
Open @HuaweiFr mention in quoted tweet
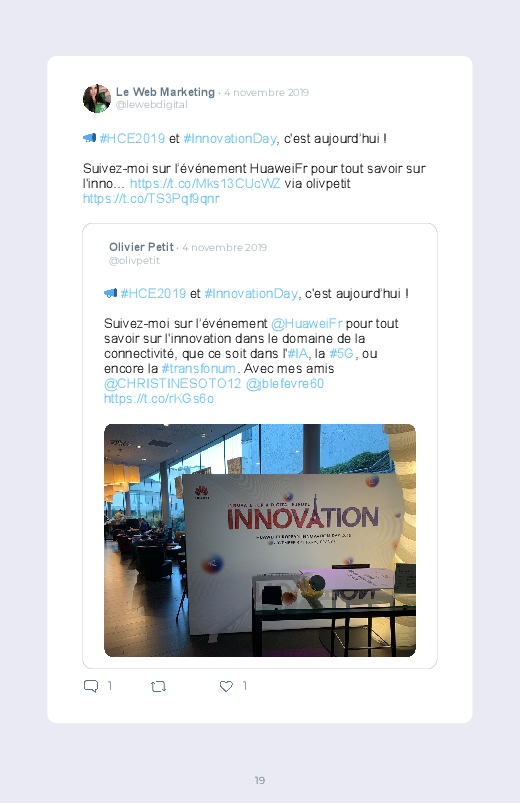[306, 324]
